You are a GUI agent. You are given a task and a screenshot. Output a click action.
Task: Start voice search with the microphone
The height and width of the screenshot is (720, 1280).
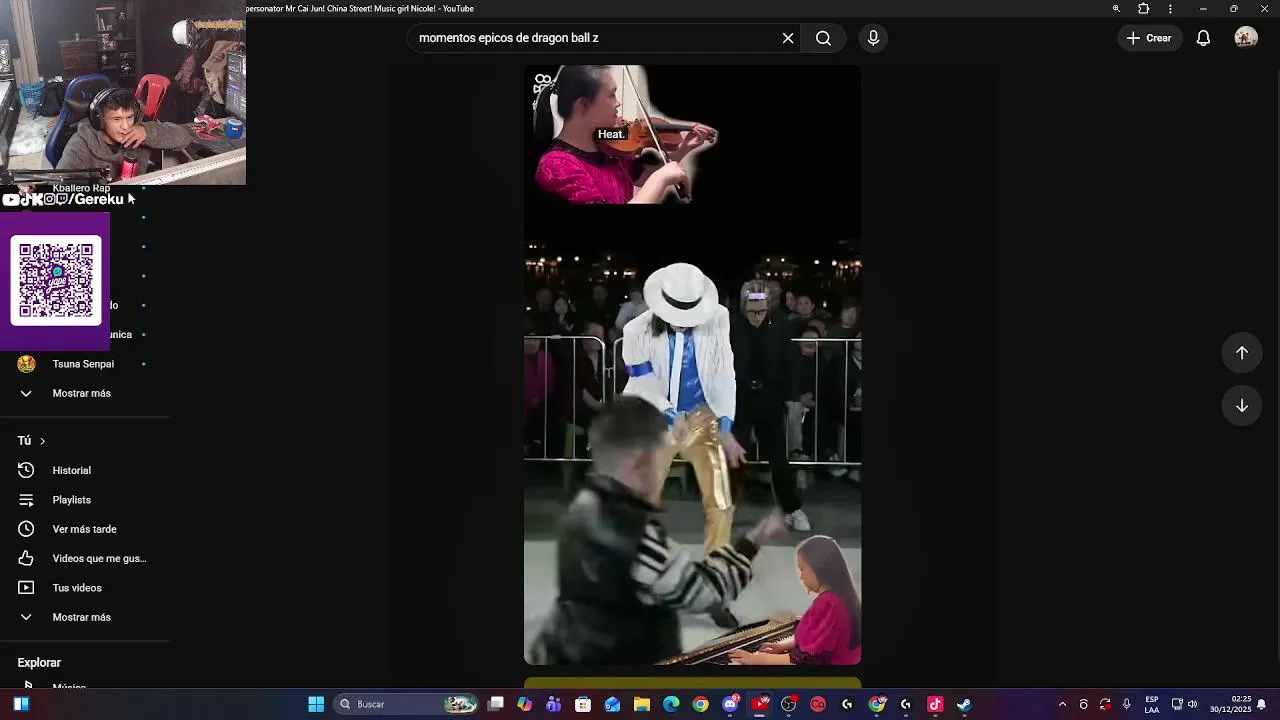pyautogui.click(x=873, y=38)
